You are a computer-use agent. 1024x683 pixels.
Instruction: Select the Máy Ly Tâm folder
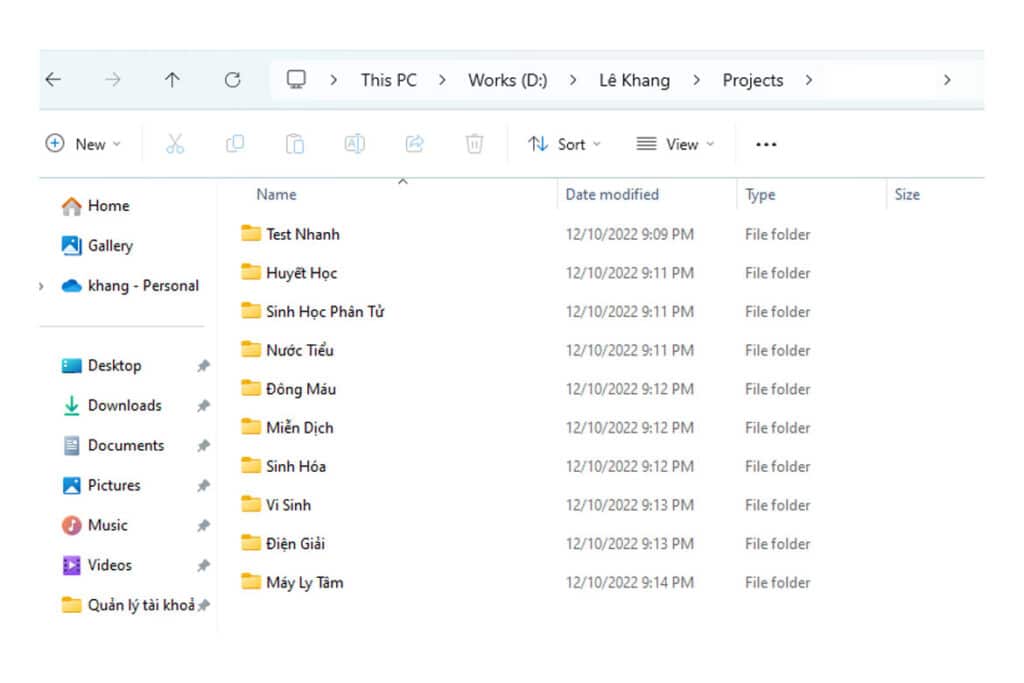pyautogui.click(x=292, y=582)
